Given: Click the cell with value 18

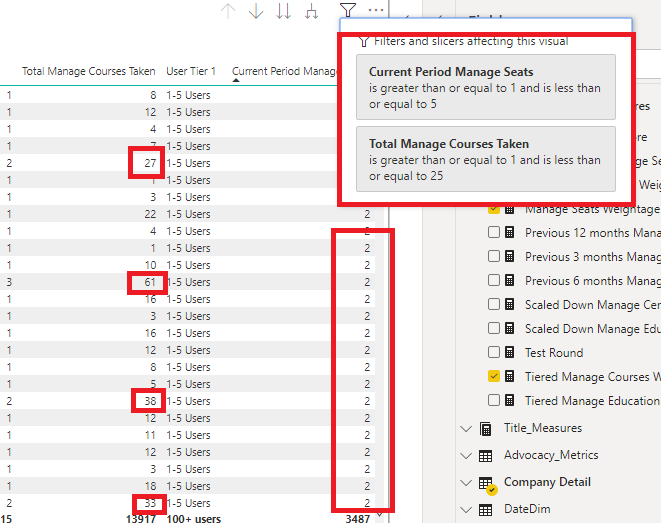Looking at the screenshot, I should tap(150, 486).
